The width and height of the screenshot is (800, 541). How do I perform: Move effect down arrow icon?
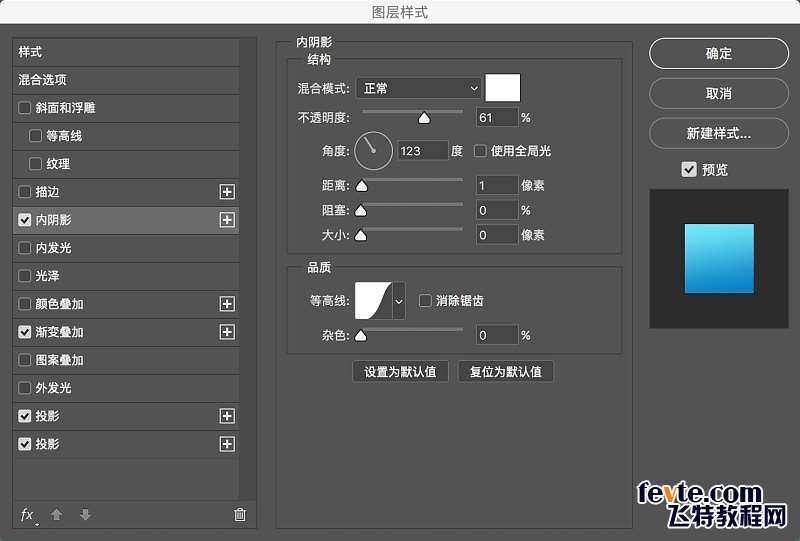pyautogui.click(x=85, y=514)
